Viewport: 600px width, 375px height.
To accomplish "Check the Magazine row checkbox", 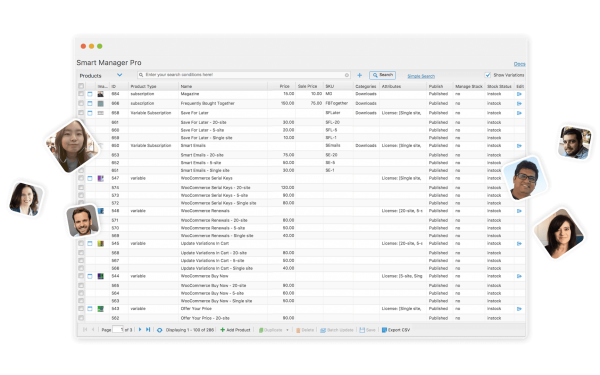I will click(x=81, y=94).
